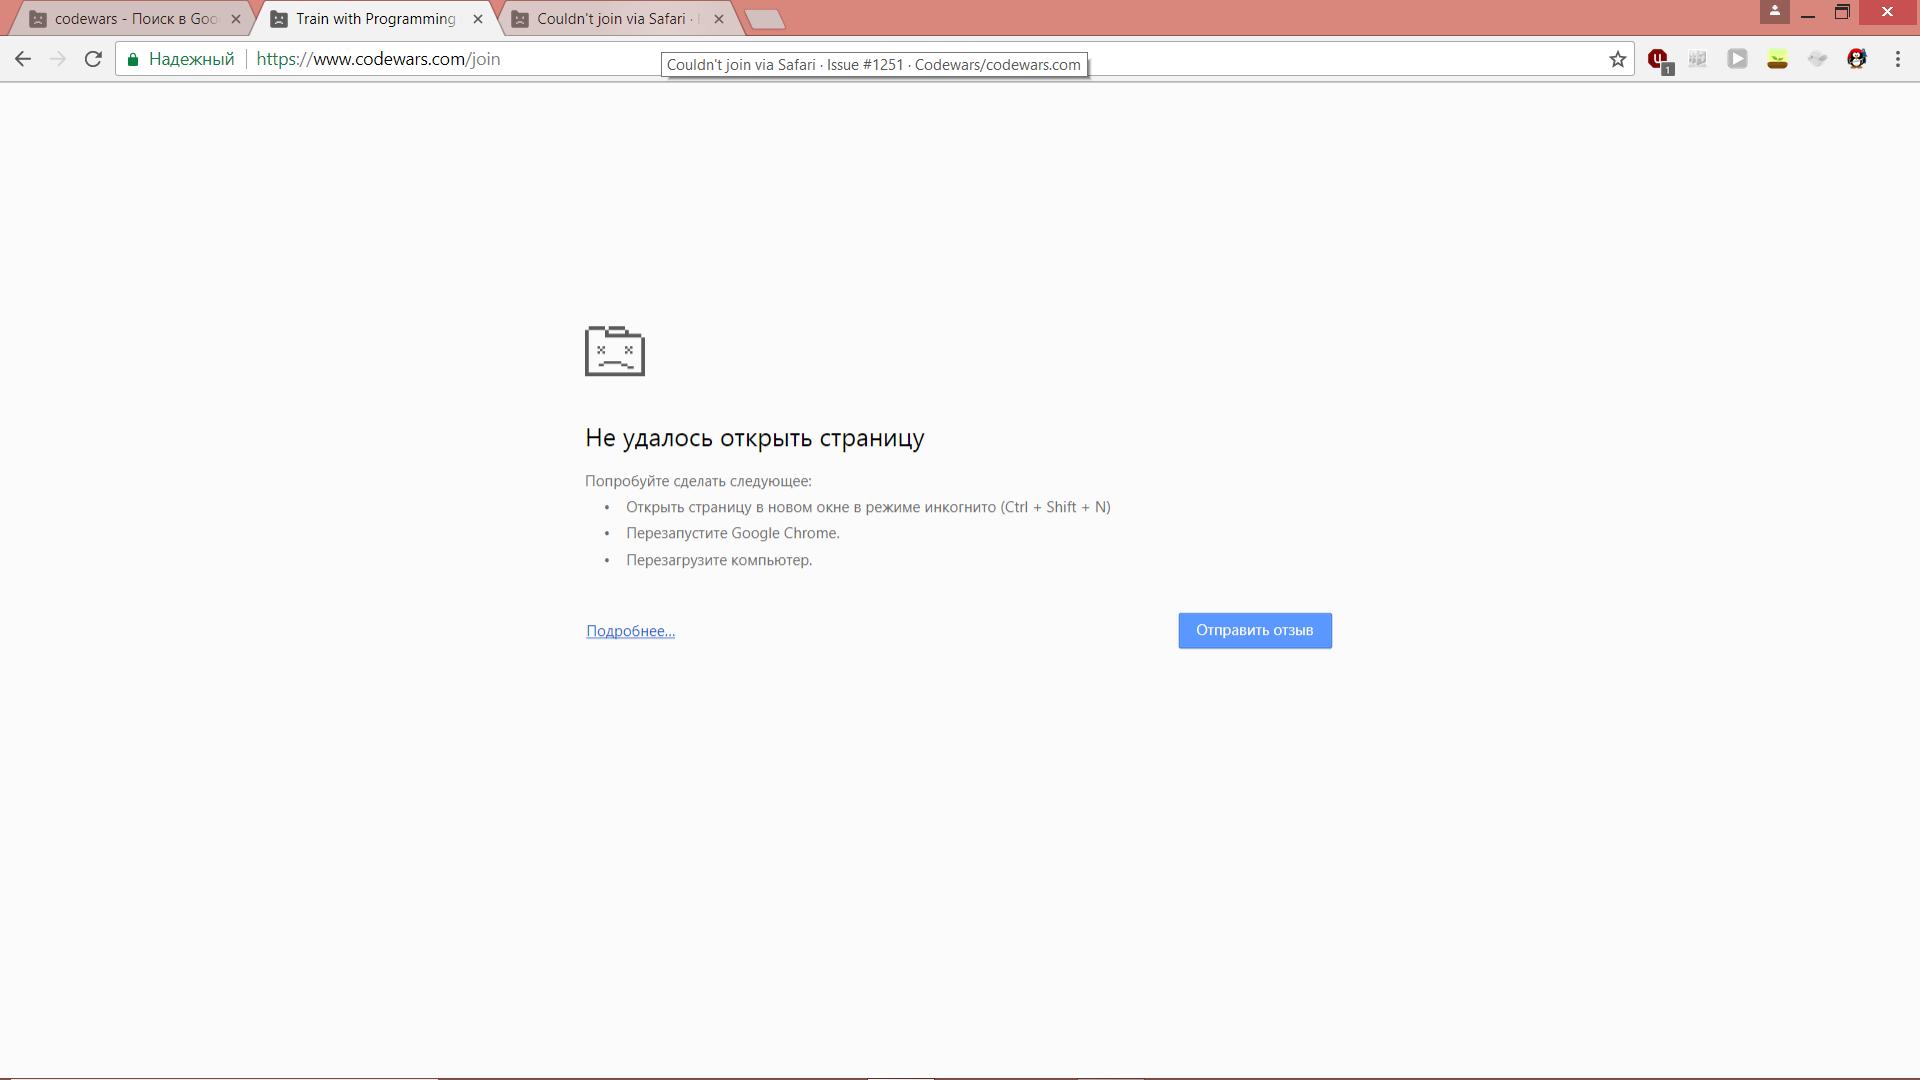This screenshot has height=1080, width=1920.
Task: Open the uBlock Origin extension
Action: pos(1657,58)
